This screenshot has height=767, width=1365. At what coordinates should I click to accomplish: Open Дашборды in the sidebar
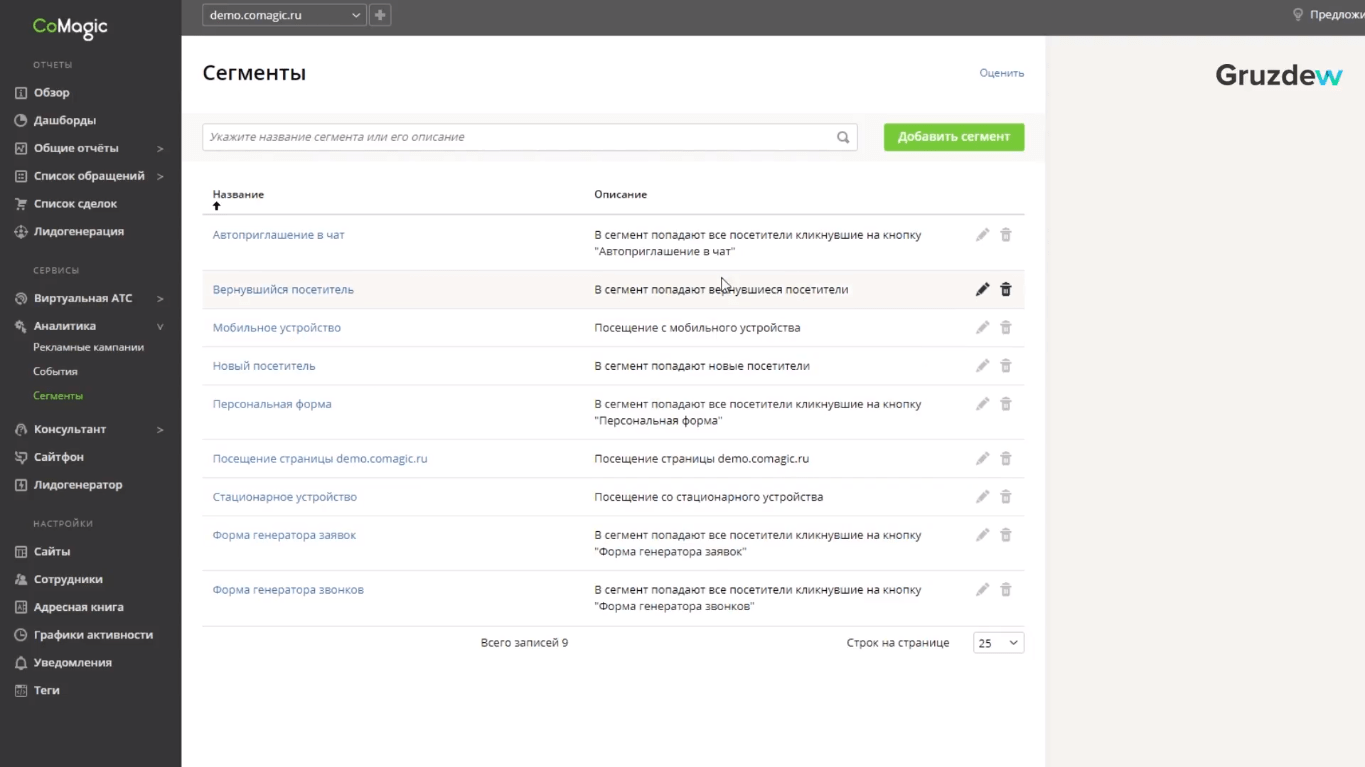[64, 120]
